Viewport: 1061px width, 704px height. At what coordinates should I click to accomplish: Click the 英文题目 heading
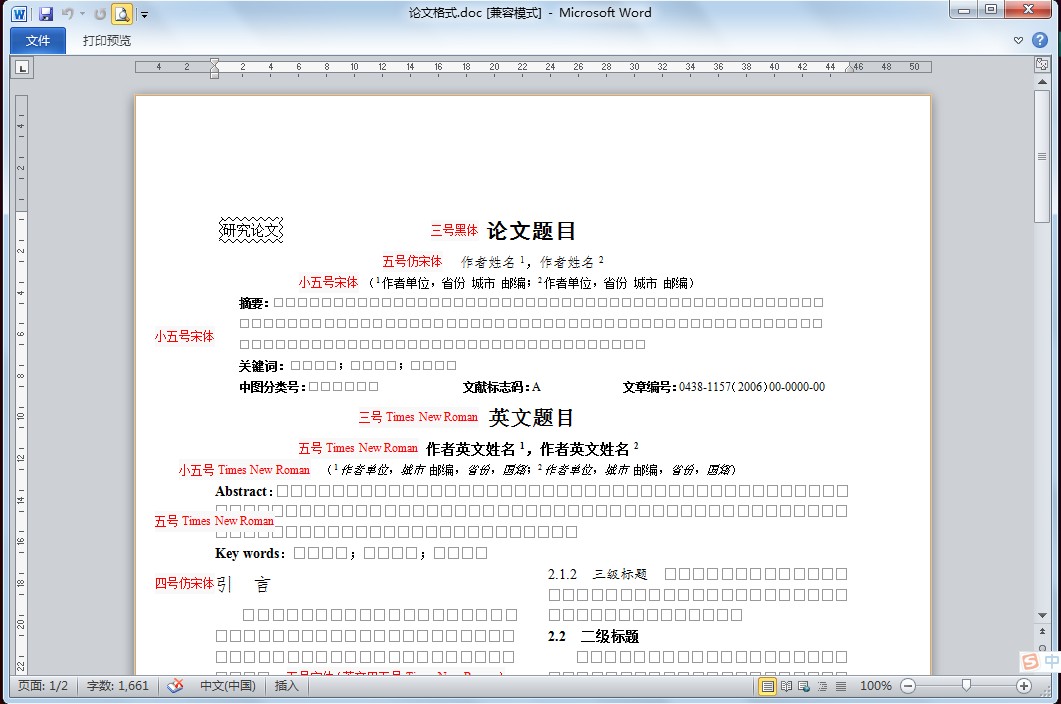click(531, 417)
